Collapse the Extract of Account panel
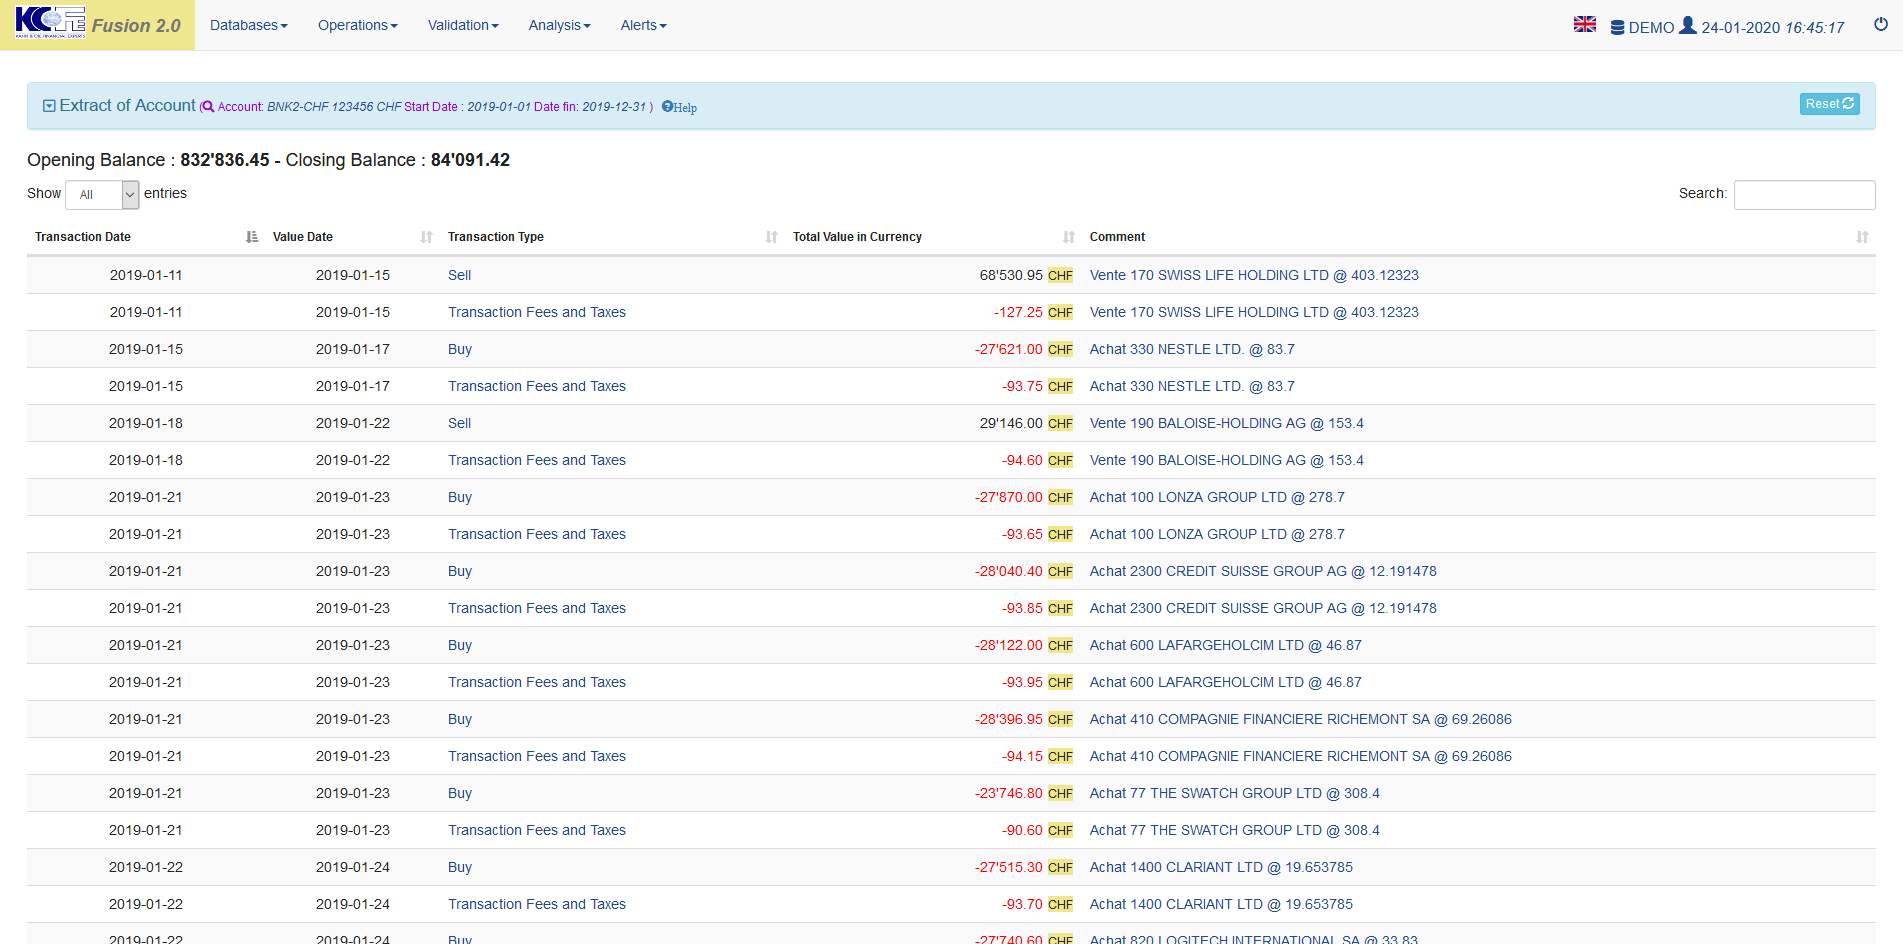This screenshot has height=944, width=1903. (x=49, y=106)
